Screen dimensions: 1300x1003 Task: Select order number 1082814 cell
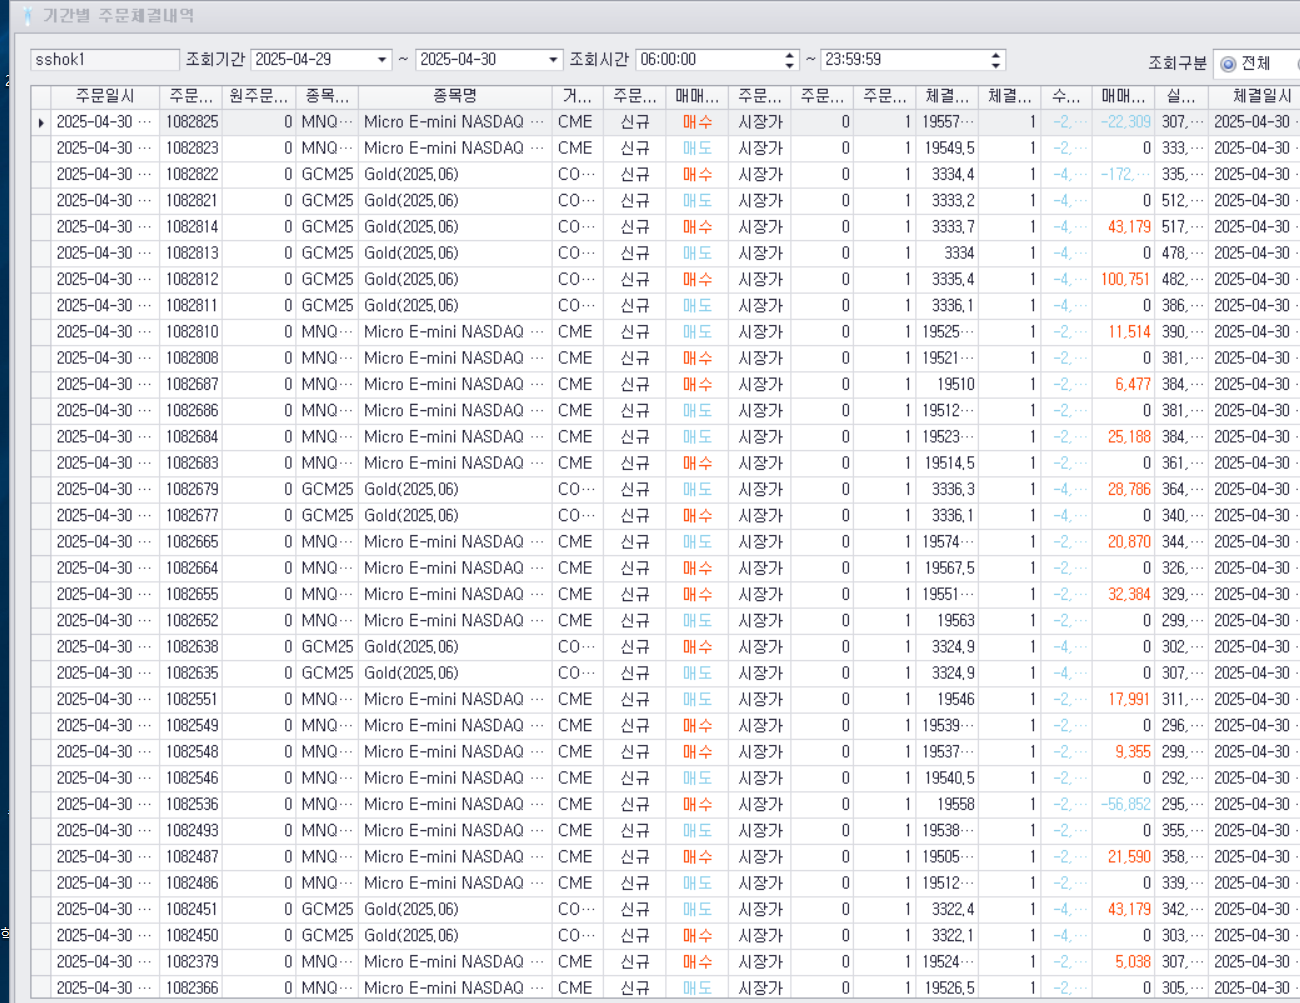pos(191,227)
